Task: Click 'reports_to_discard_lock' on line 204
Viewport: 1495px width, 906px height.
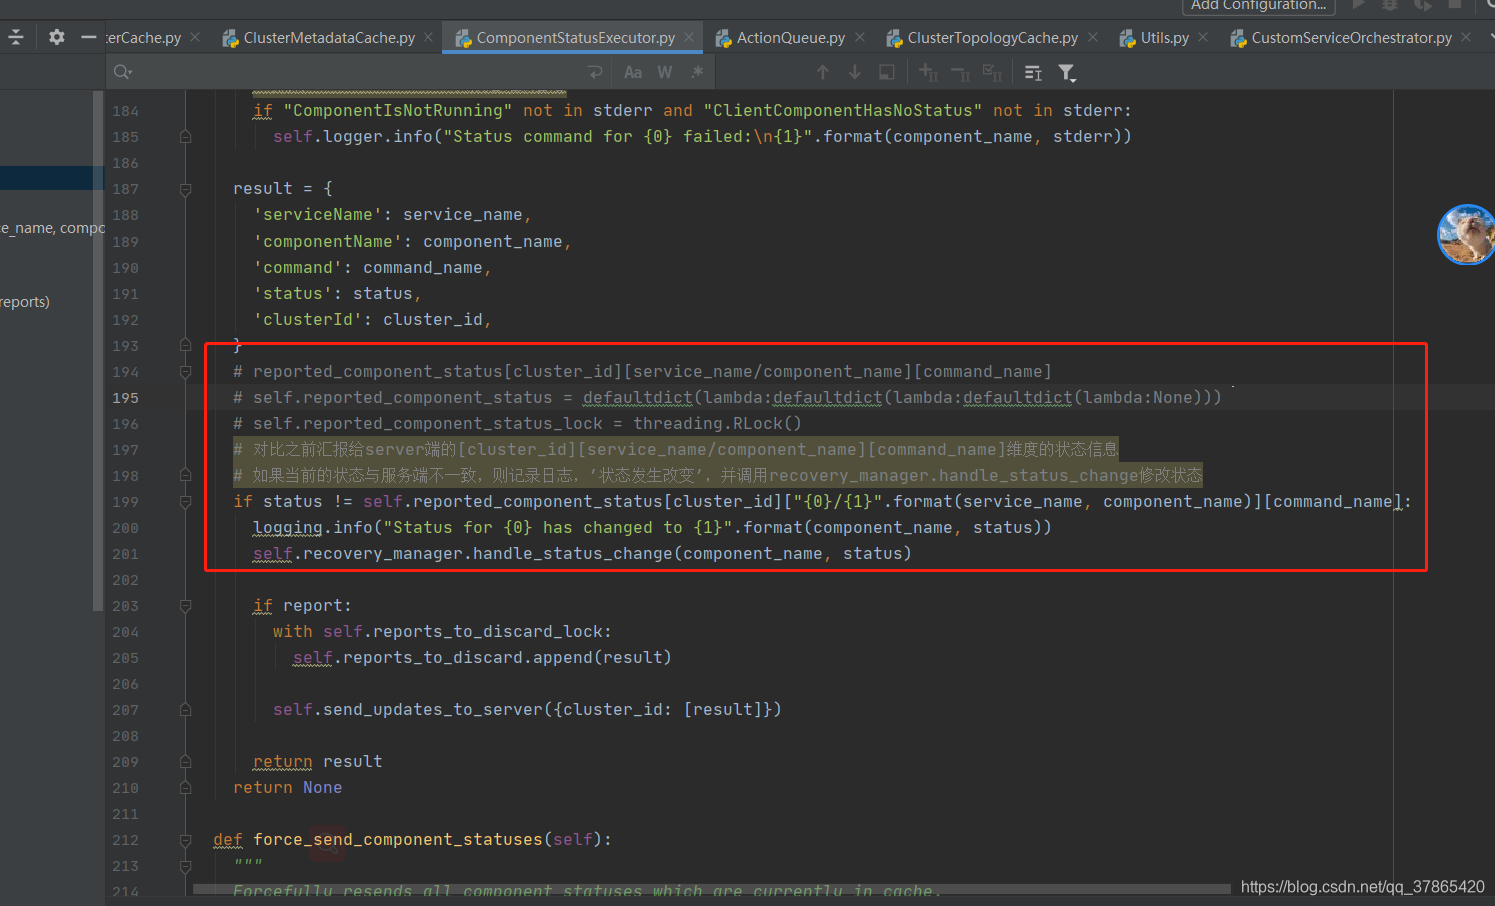Action: point(488,632)
